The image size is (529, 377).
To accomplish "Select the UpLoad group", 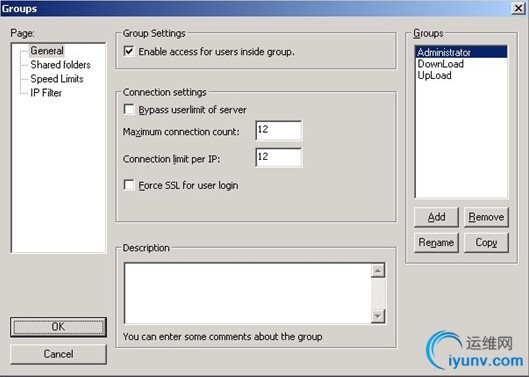I will (461, 76).
